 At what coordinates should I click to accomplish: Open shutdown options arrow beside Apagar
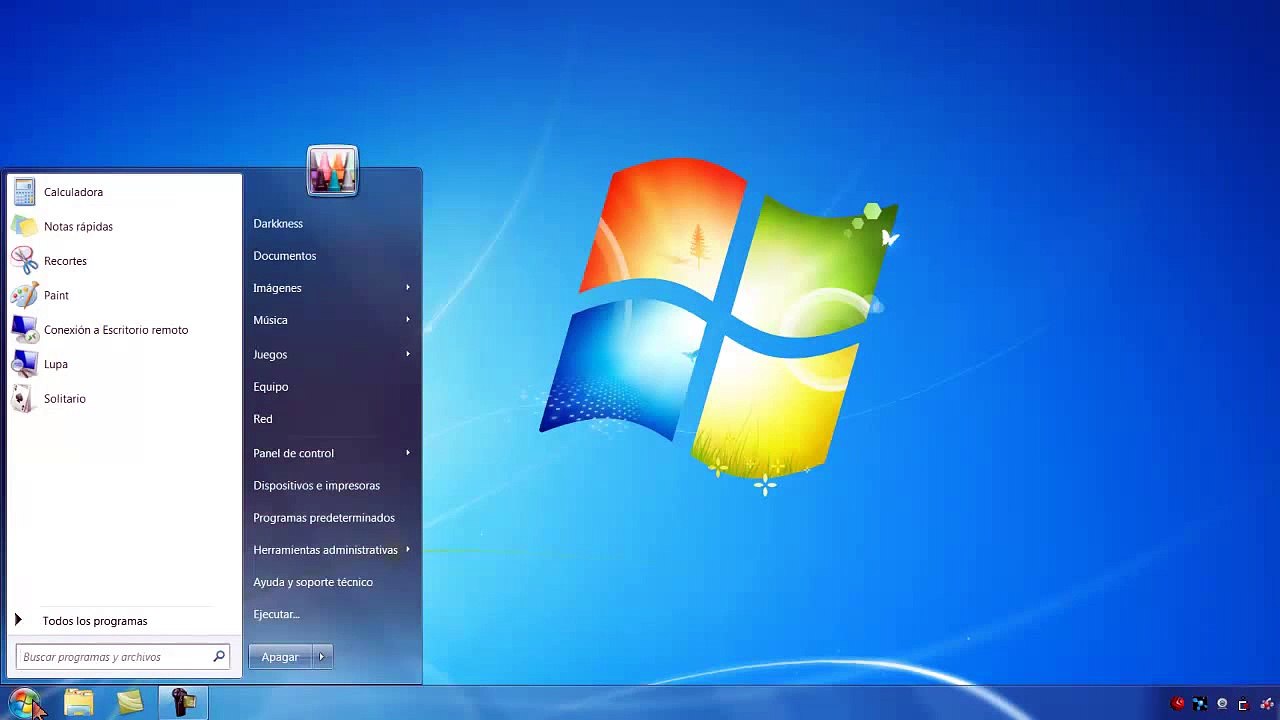(x=322, y=657)
